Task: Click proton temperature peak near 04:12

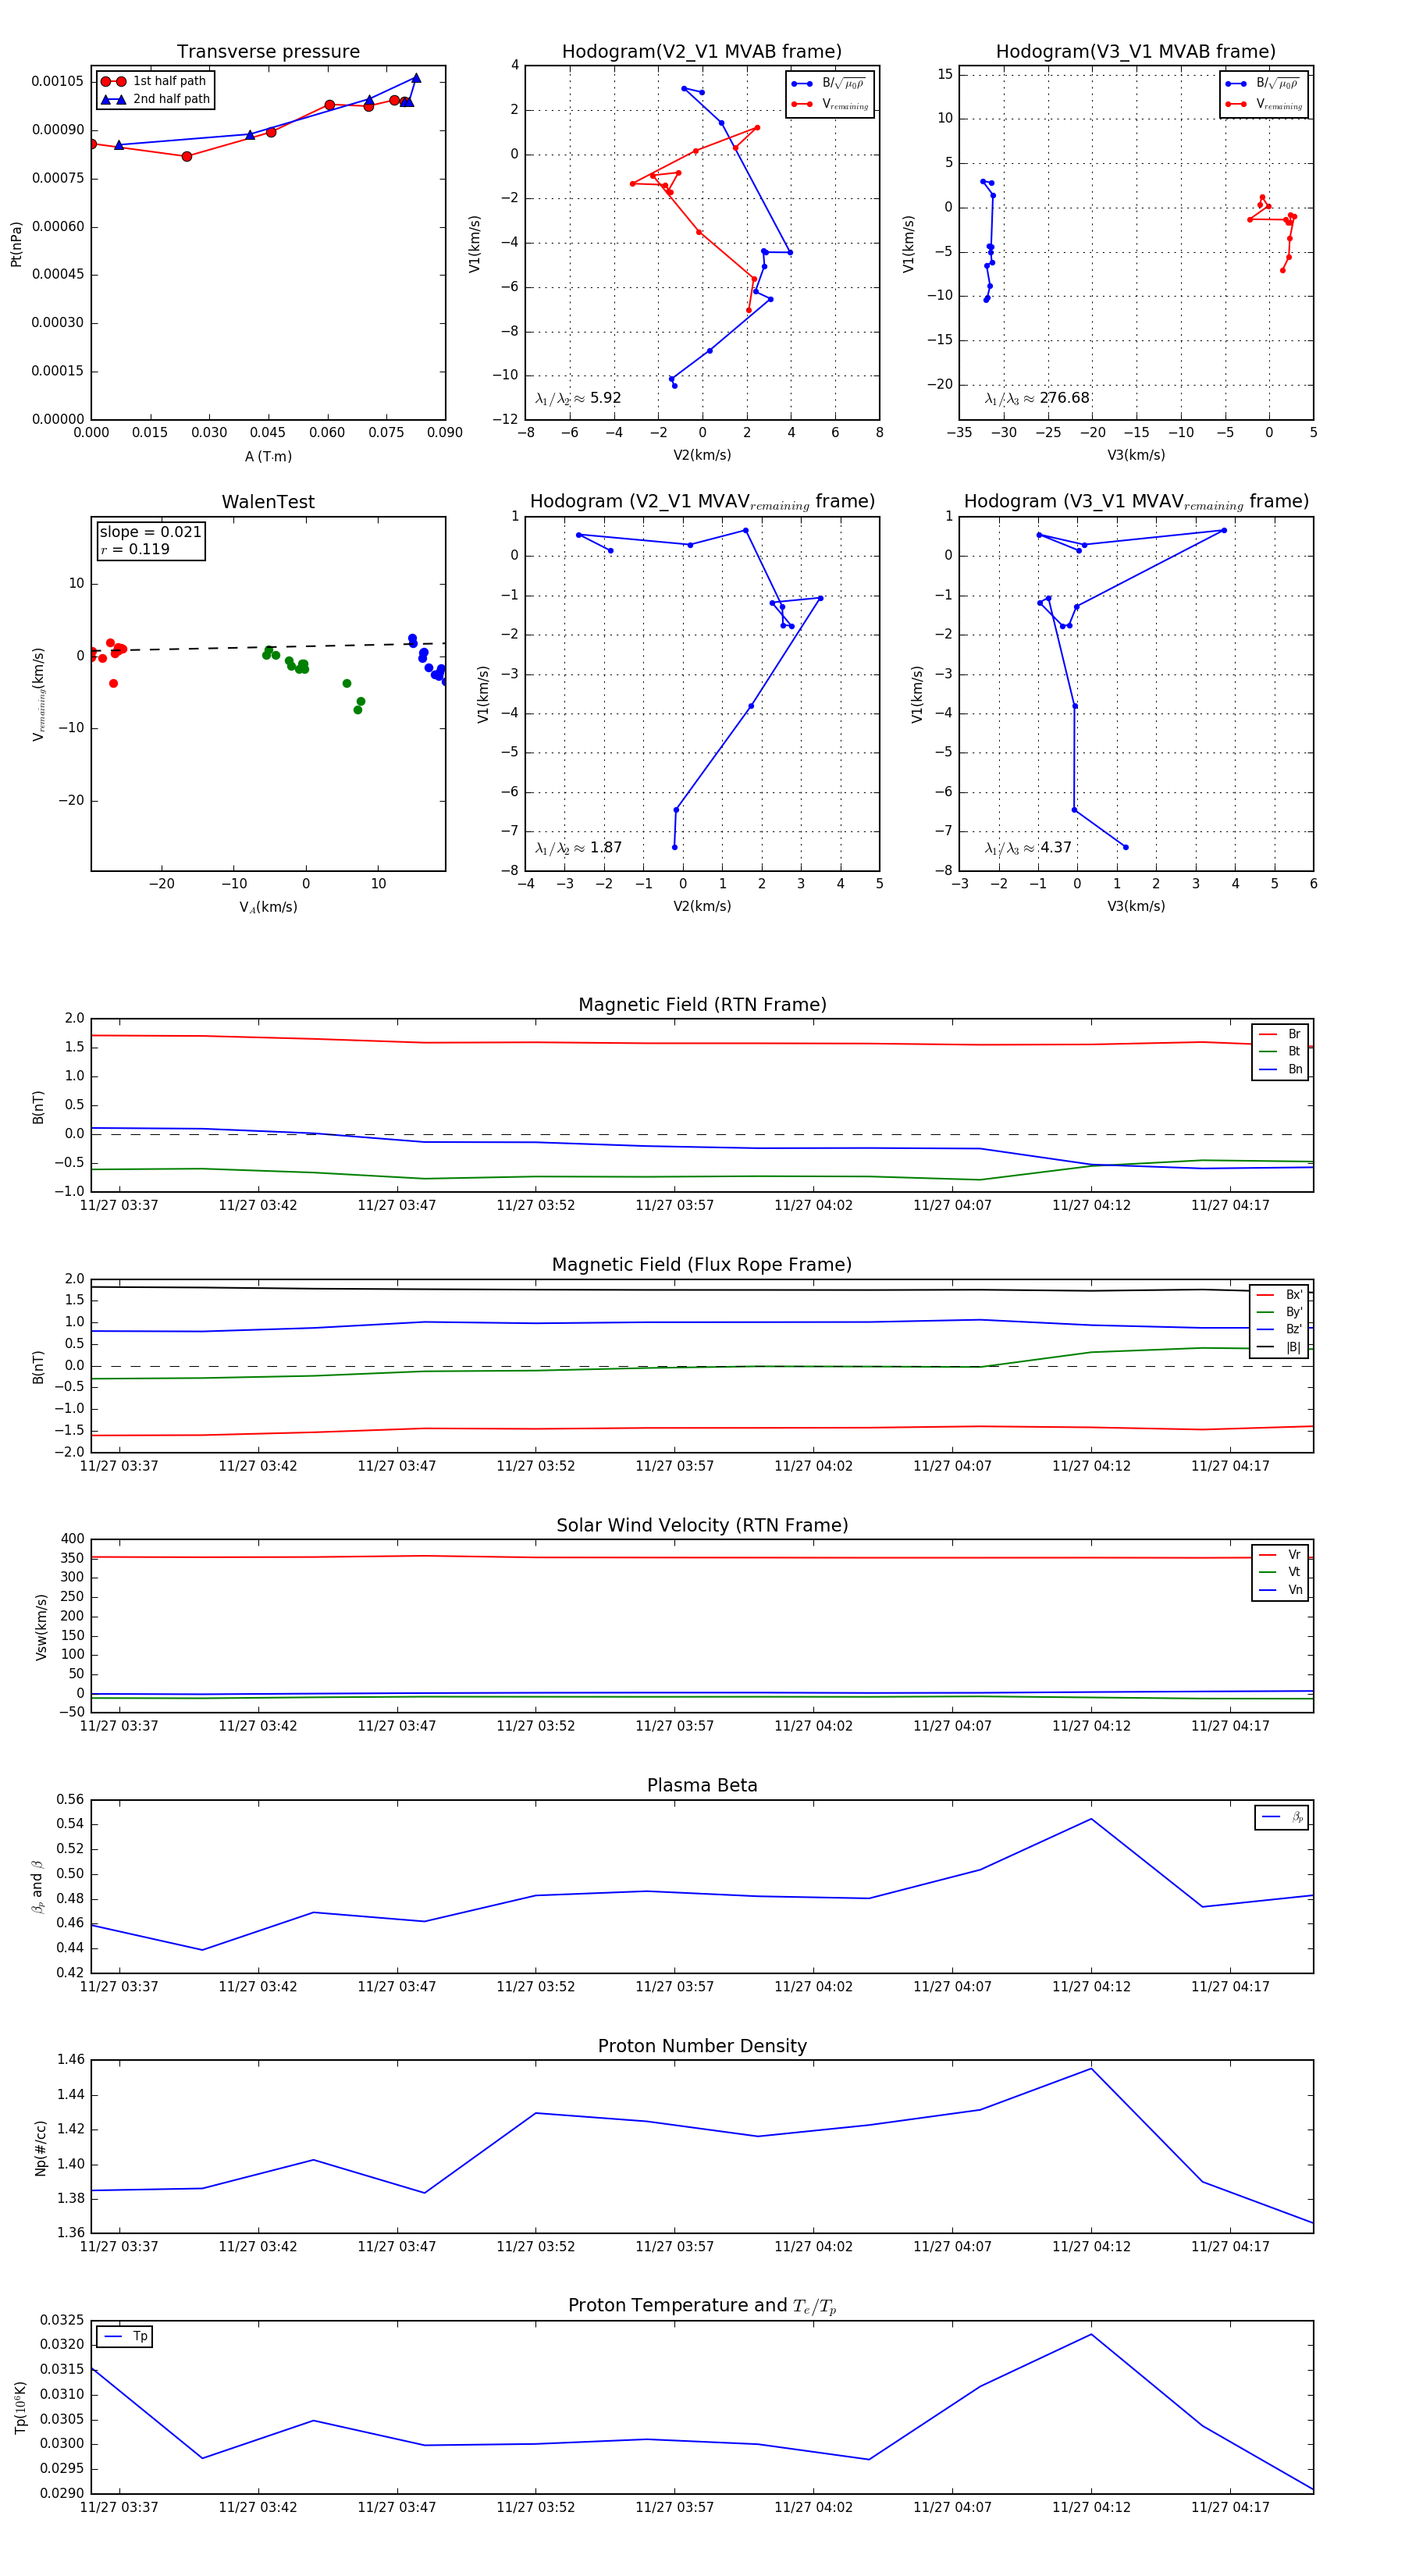Action: pos(1091,2334)
